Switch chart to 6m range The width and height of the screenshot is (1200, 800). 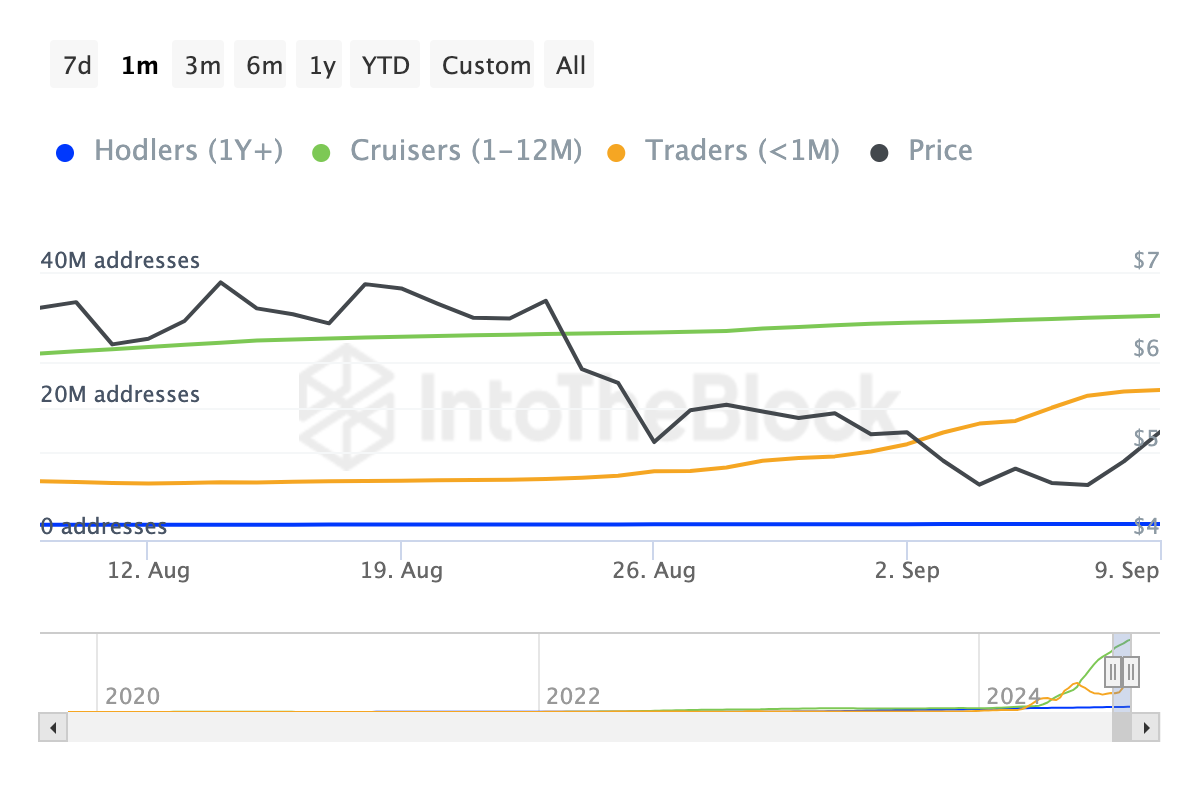(264, 66)
